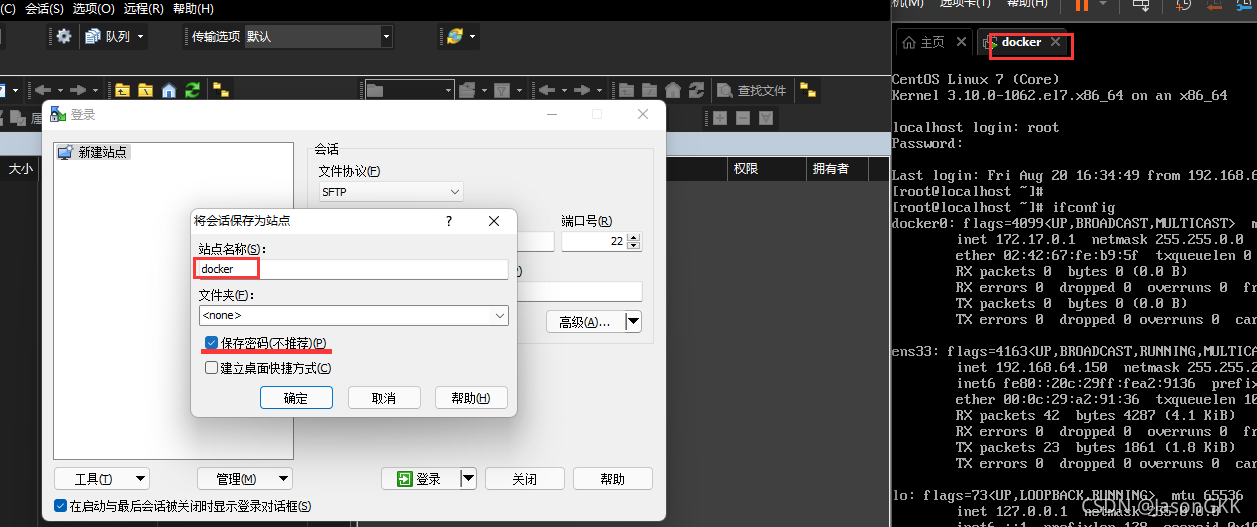1257x527 pixels.
Task: Click Help (帮助) button in login window
Action: tap(613, 479)
